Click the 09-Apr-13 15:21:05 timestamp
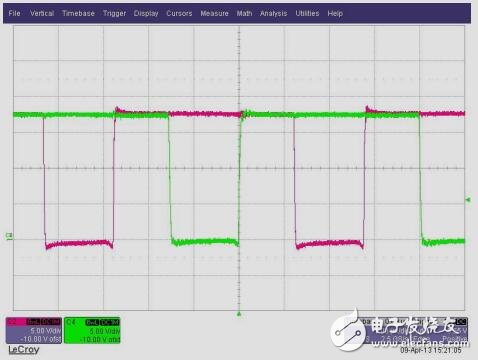Screen dimensions: 478x360 point(431,350)
